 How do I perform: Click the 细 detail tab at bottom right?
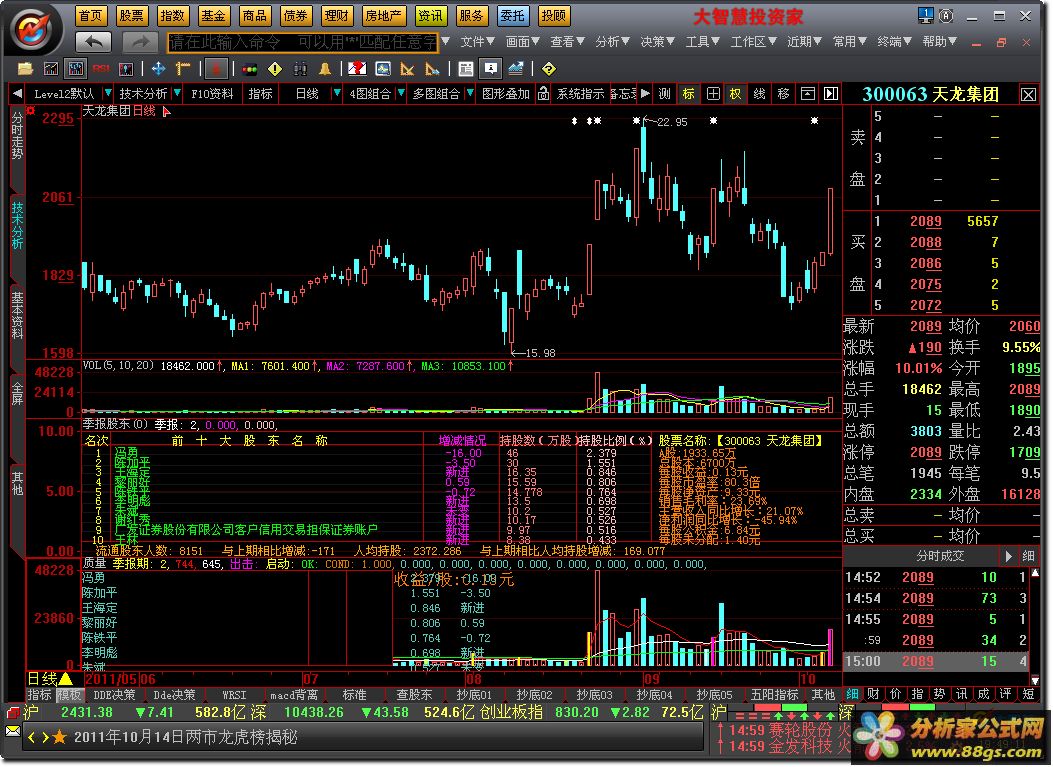click(852, 694)
